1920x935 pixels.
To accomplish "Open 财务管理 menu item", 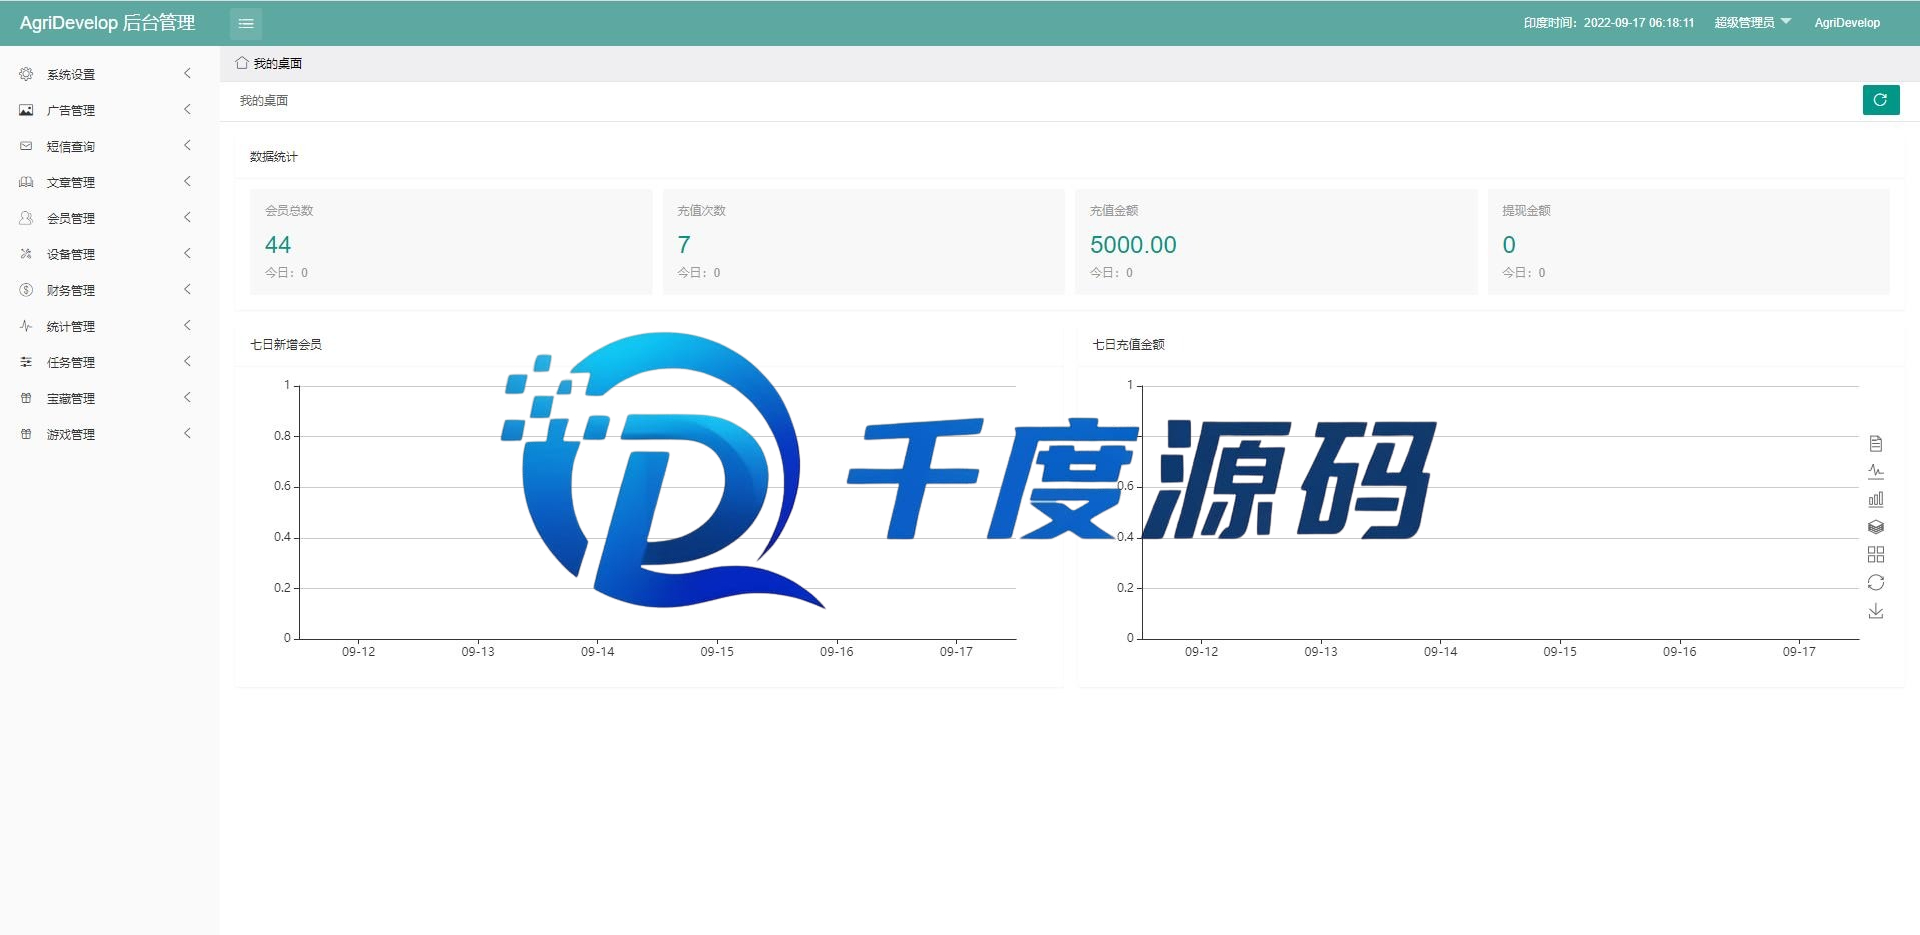I will click(x=110, y=290).
